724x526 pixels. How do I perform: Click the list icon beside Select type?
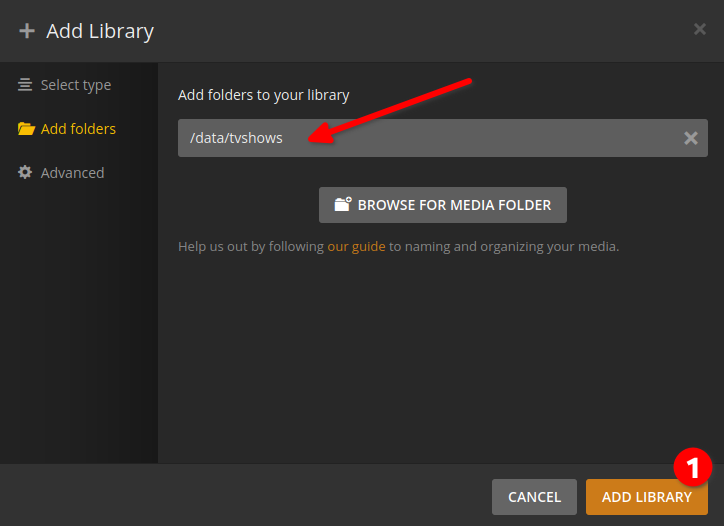(x=25, y=85)
